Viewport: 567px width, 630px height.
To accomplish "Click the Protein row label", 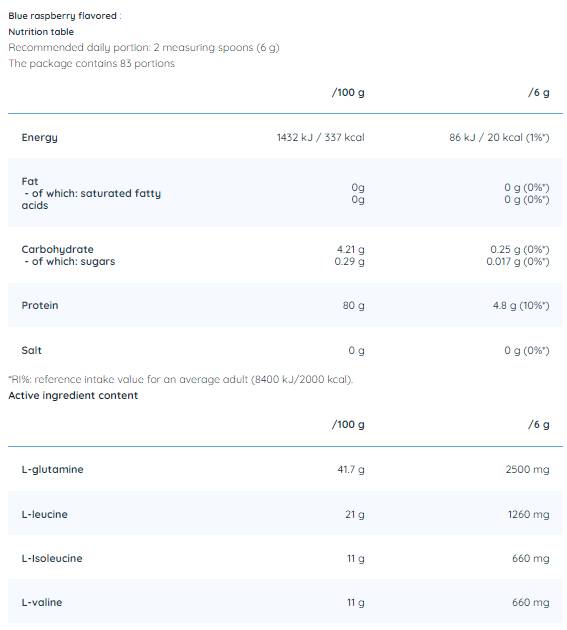I will pos(40,305).
